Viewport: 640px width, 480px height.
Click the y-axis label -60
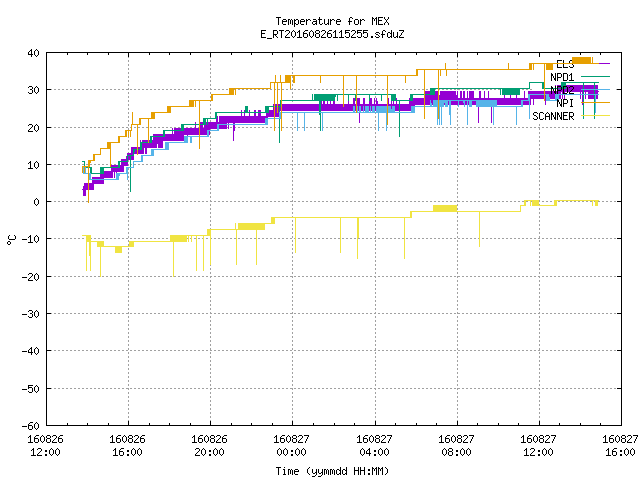[x=31, y=426]
